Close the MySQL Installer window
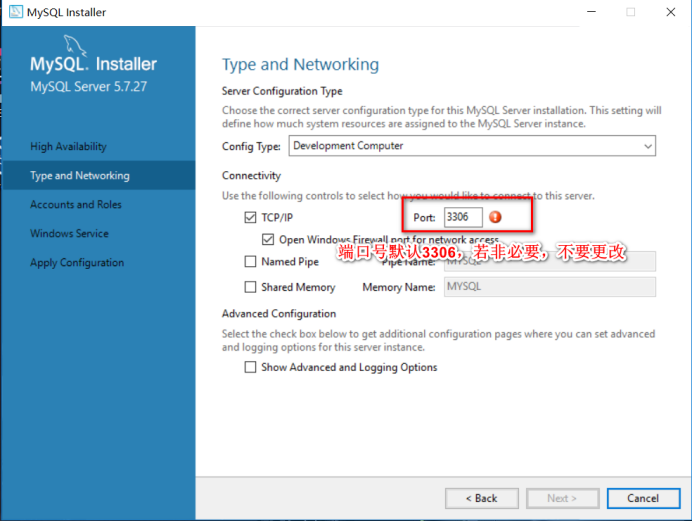The width and height of the screenshot is (693, 521). click(x=670, y=12)
